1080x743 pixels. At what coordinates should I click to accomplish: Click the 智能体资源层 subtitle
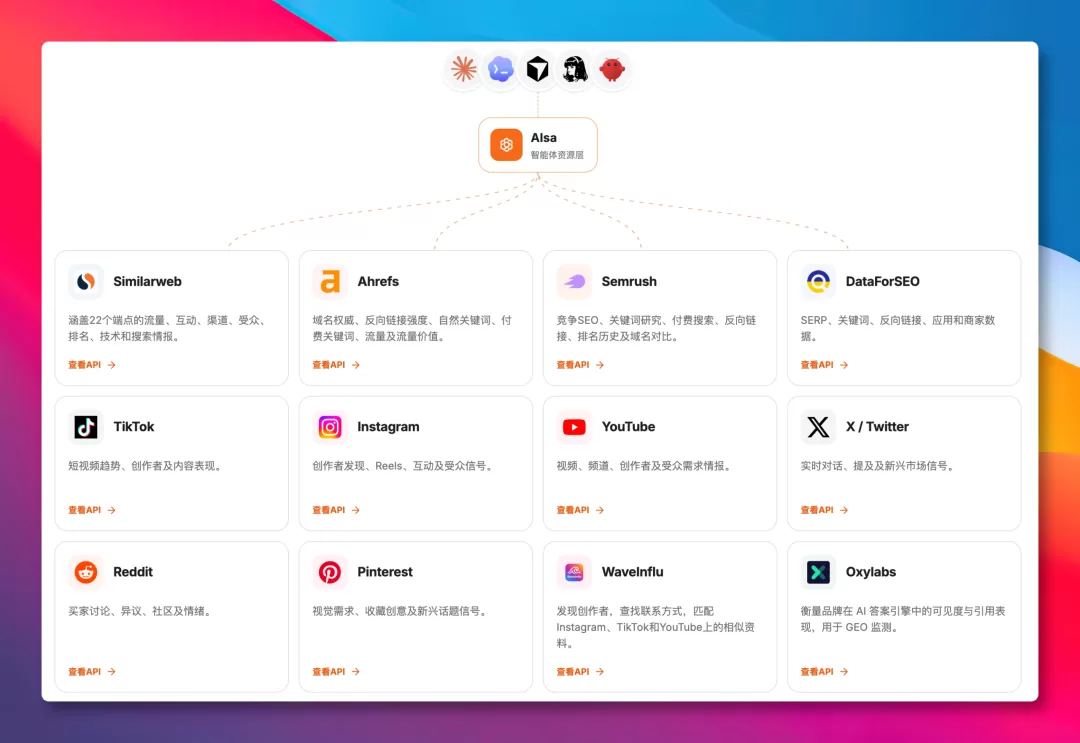pos(557,155)
